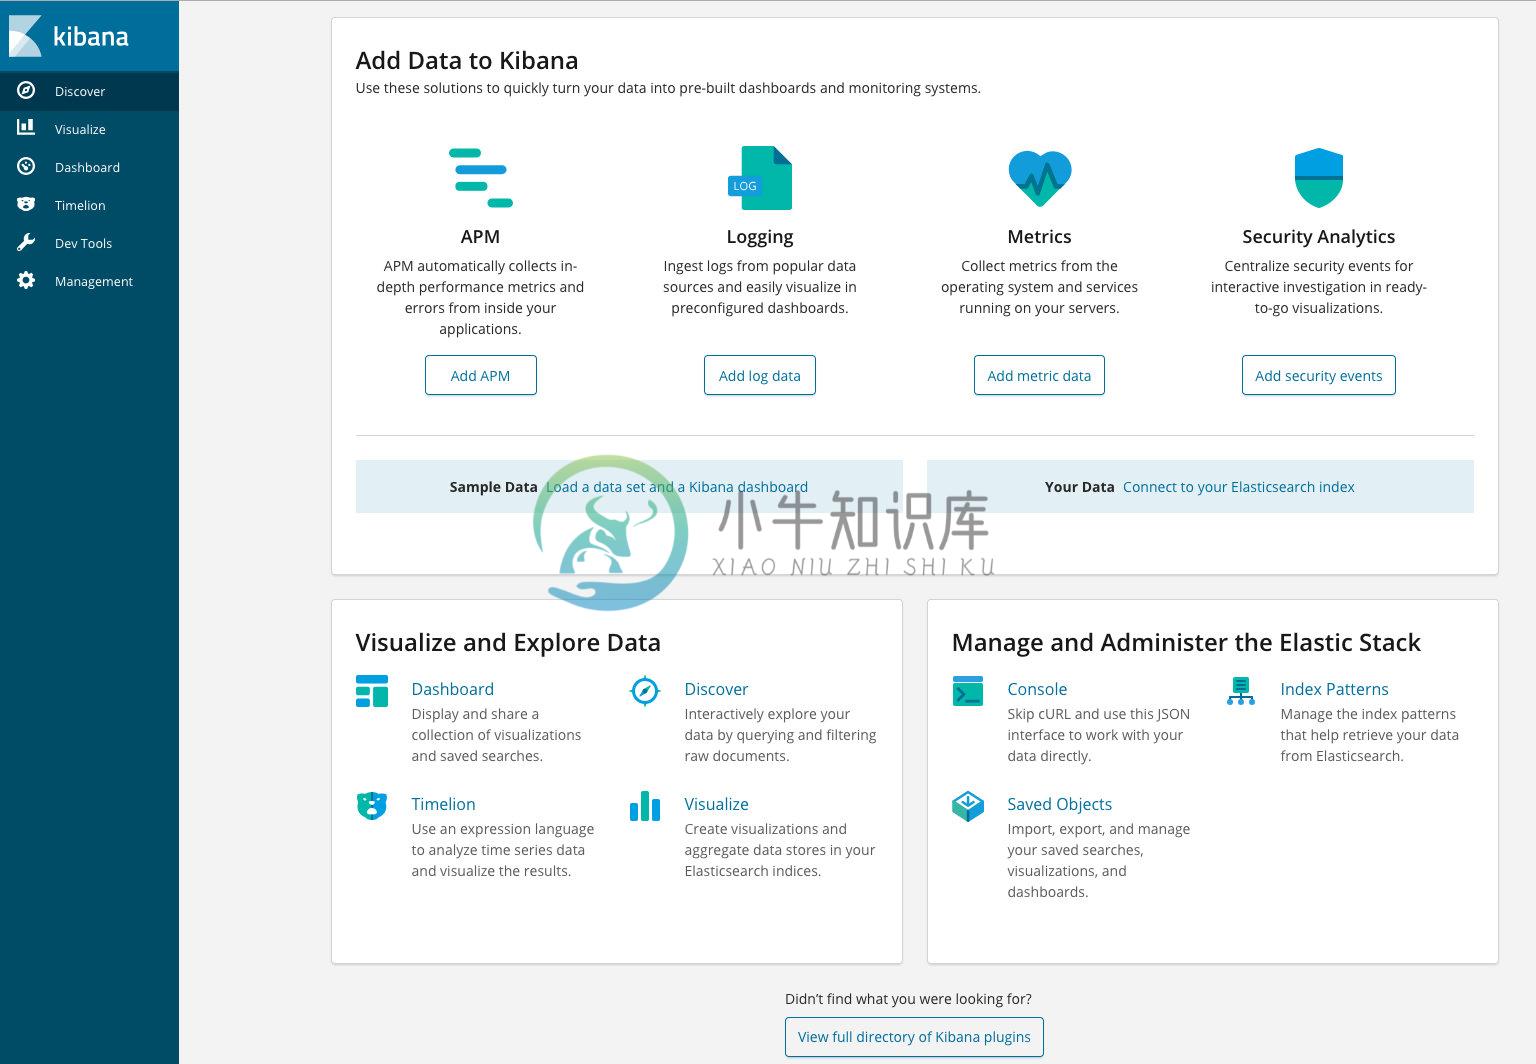Image resolution: width=1536 pixels, height=1064 pixels.
Task: Click the Add Data to Kibana heading
Action: click(467, 60)
